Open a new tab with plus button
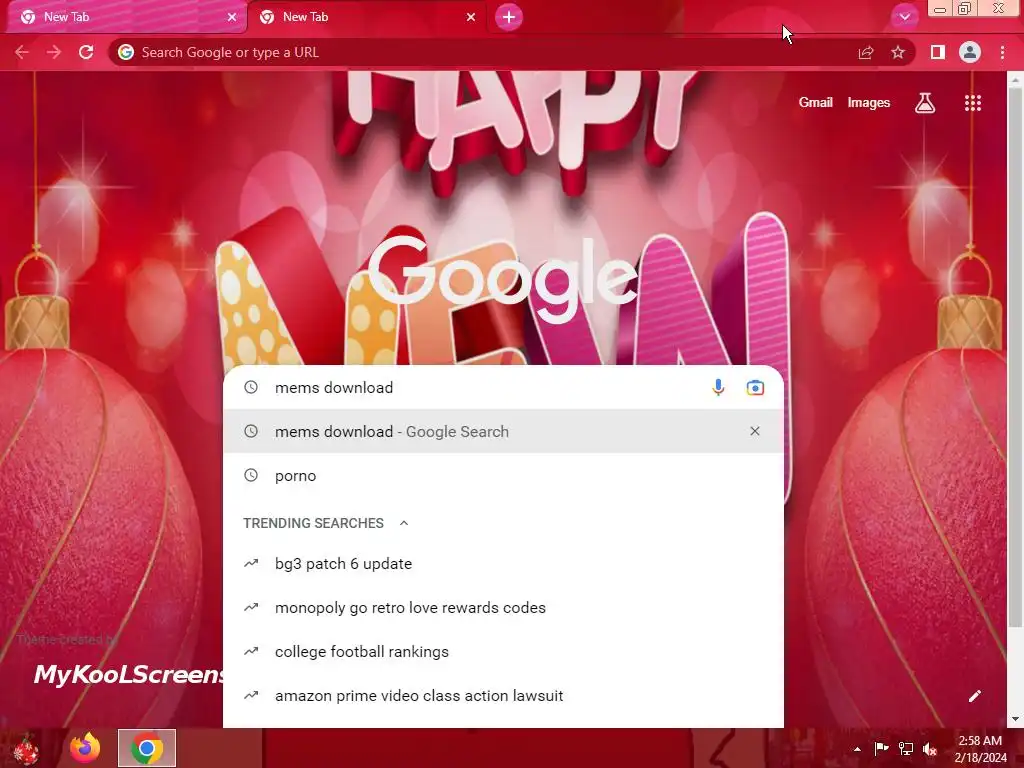Image resolution: width=1024 pixels, height=768 pixels. pos(509,17)
